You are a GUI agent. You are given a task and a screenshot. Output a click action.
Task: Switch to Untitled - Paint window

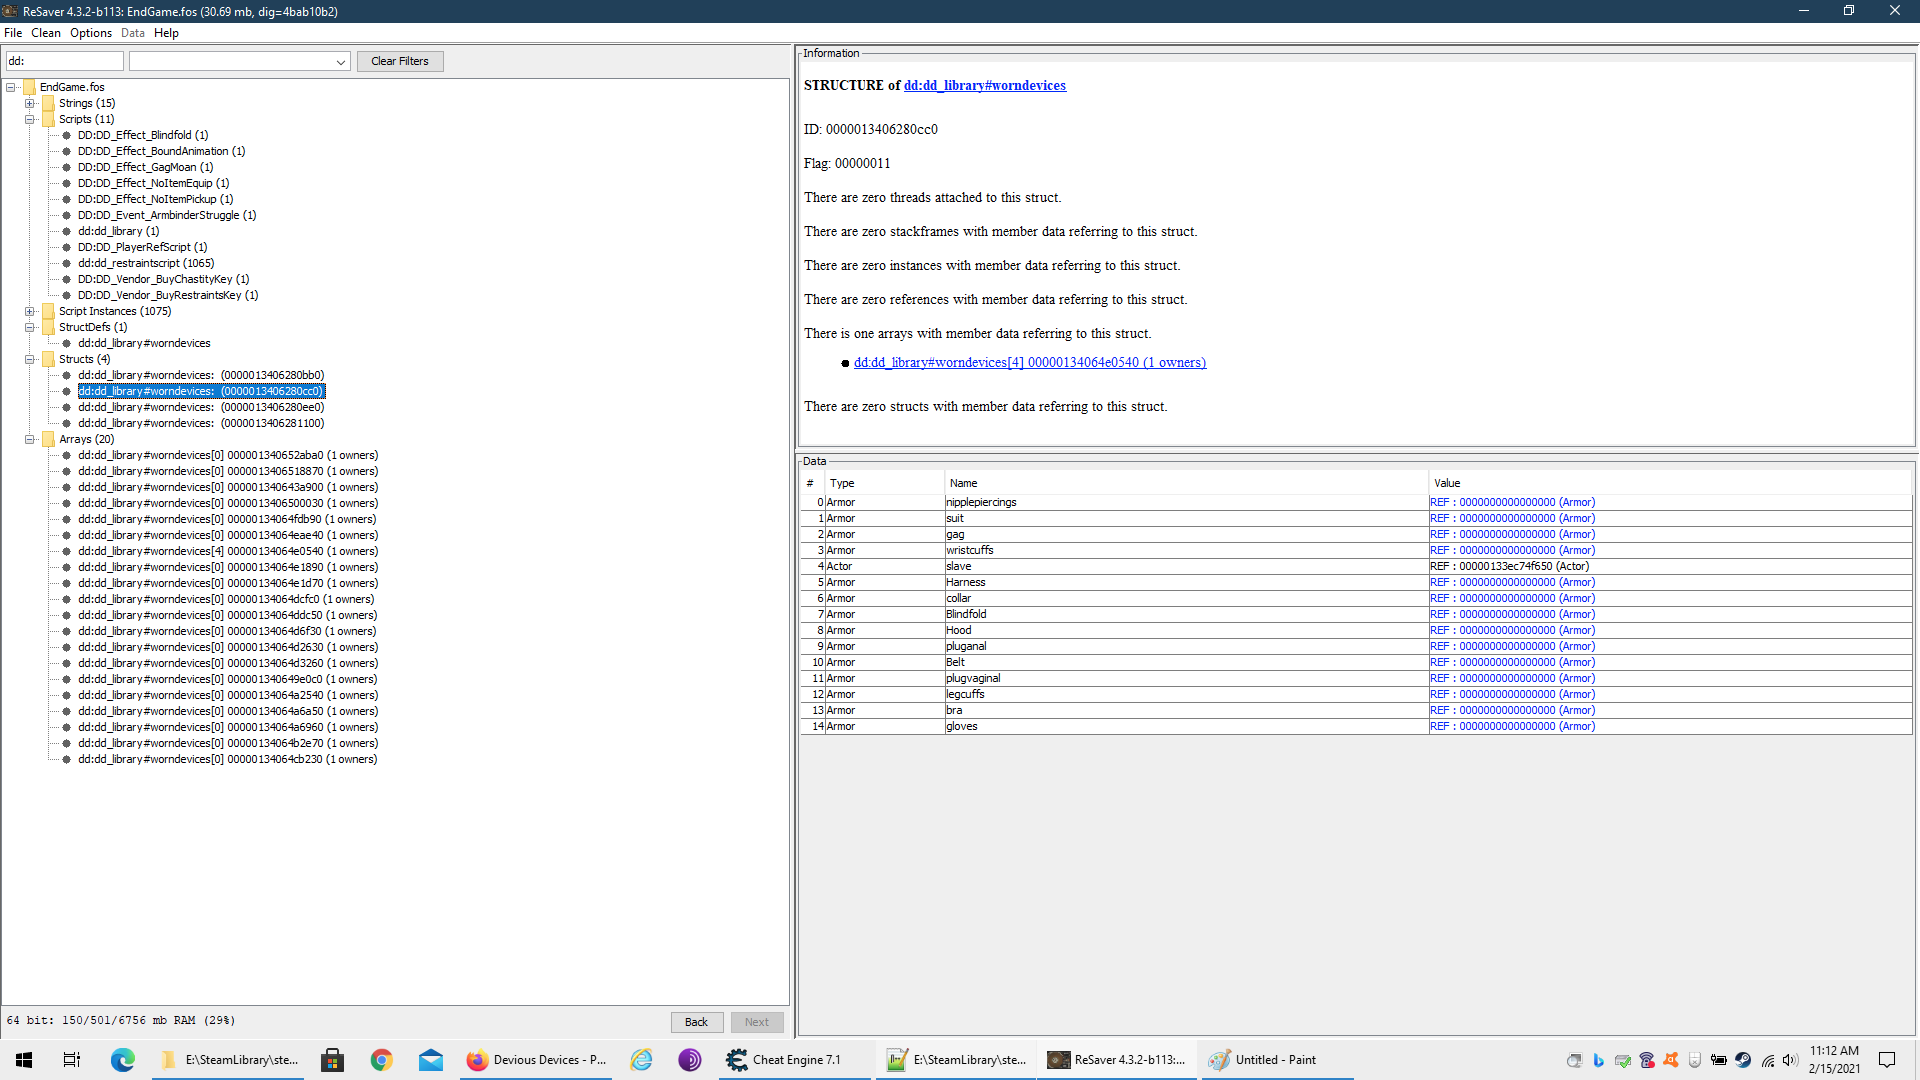[1277, 1060]
